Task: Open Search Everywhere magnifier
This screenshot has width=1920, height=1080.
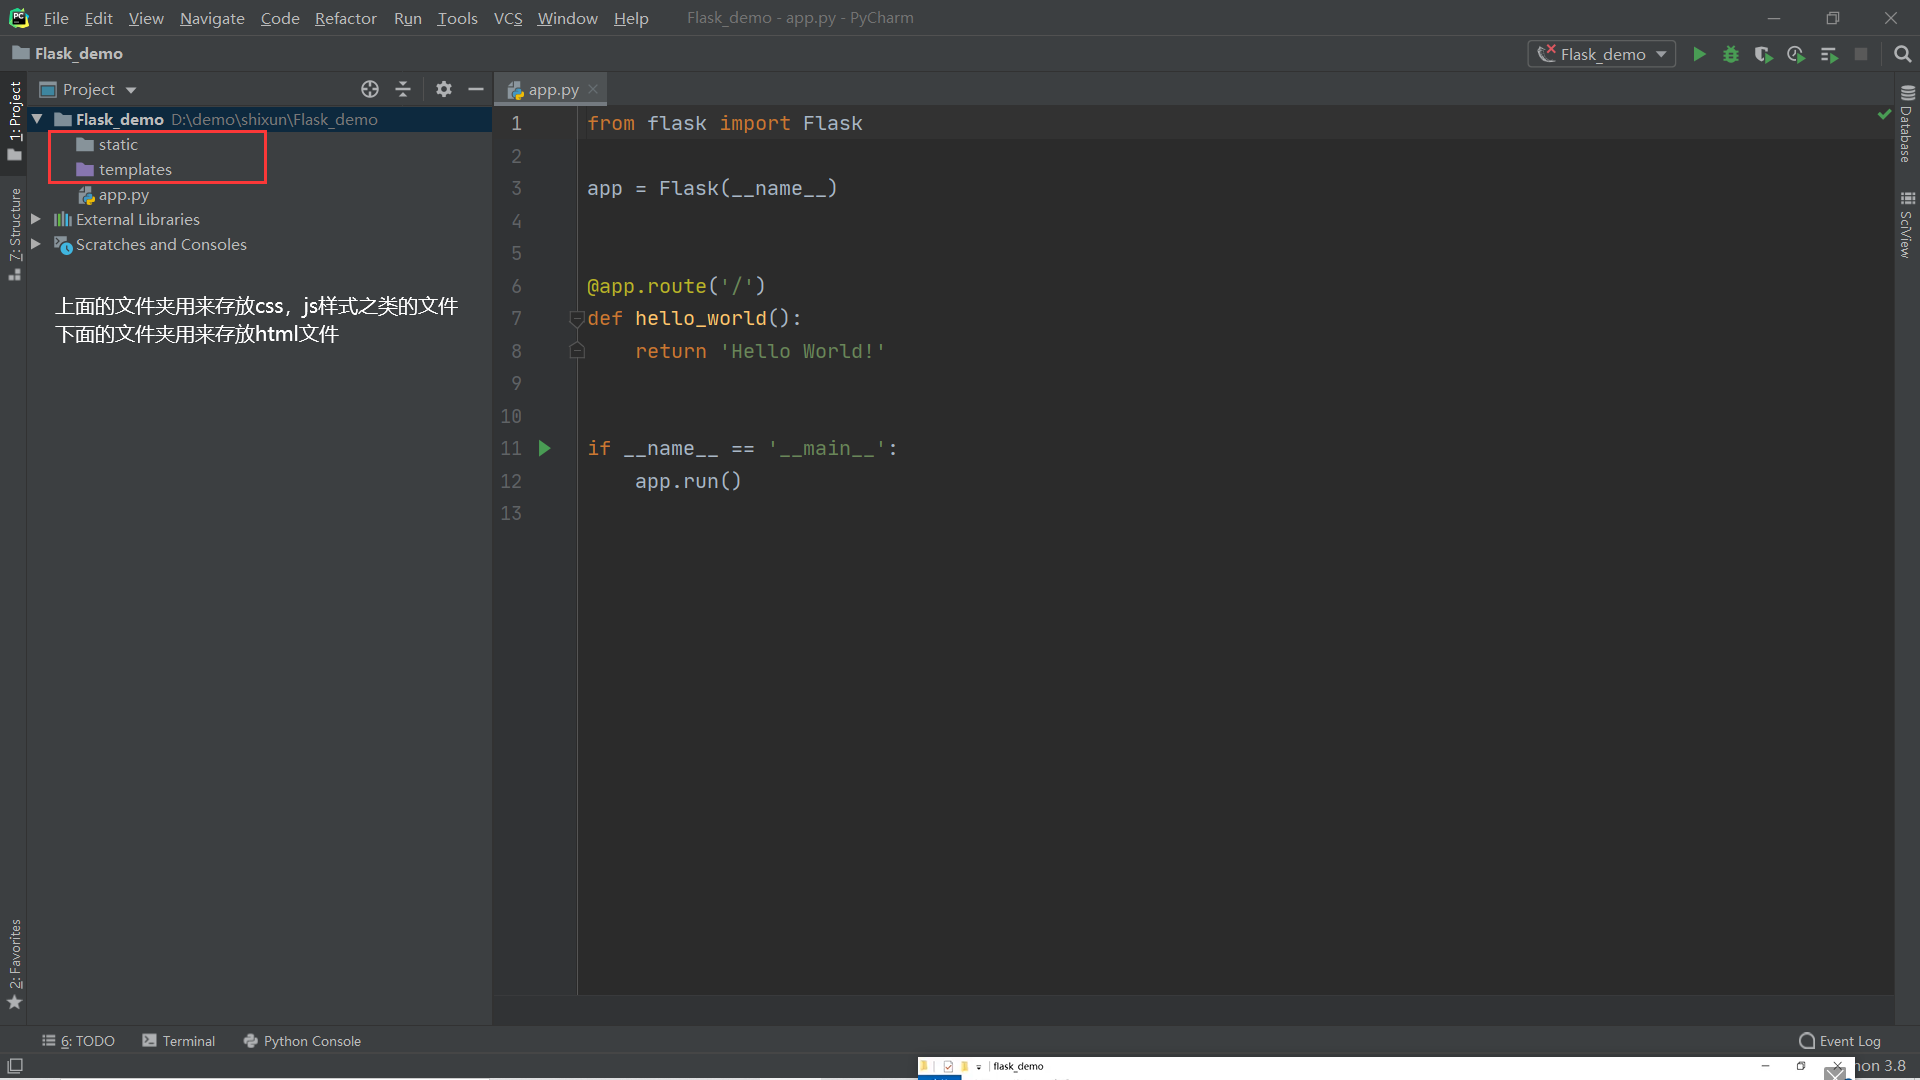Action: click(x=1902, y=54)
